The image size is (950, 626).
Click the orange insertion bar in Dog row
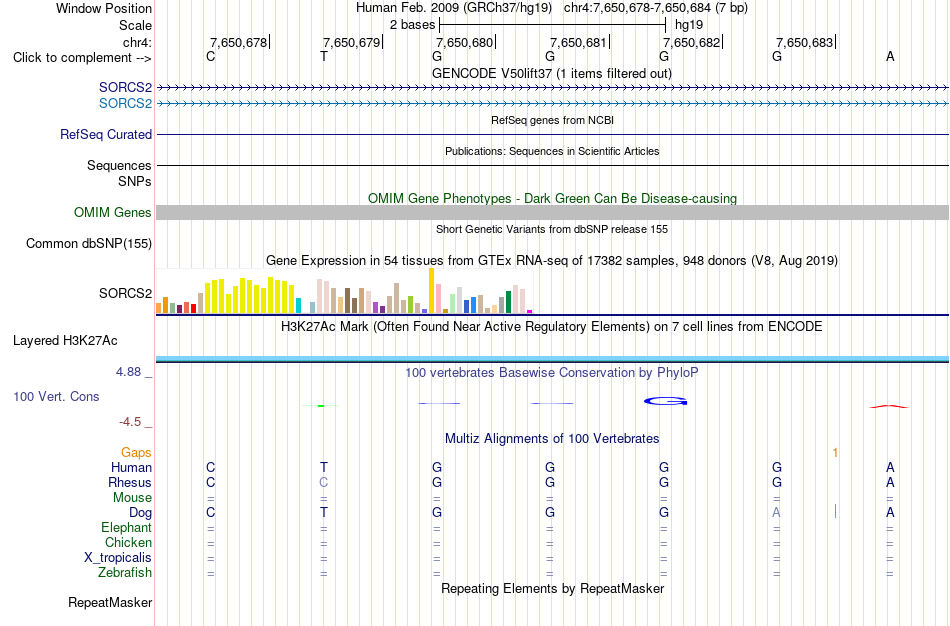[835, 511]
